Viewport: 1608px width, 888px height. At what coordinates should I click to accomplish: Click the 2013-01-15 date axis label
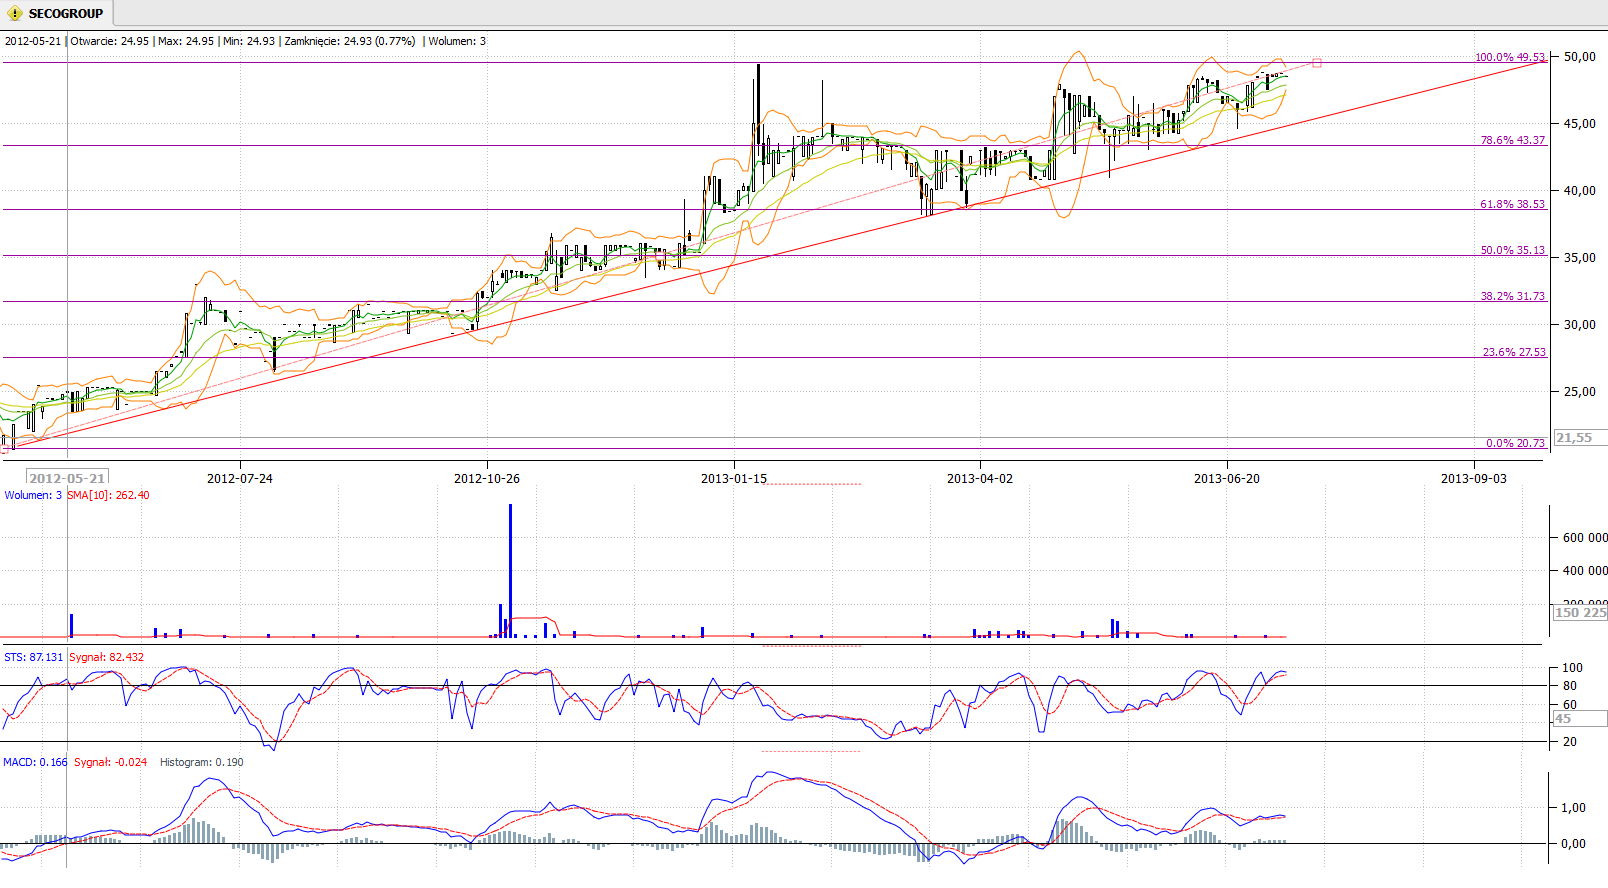[x=734, y=478]
